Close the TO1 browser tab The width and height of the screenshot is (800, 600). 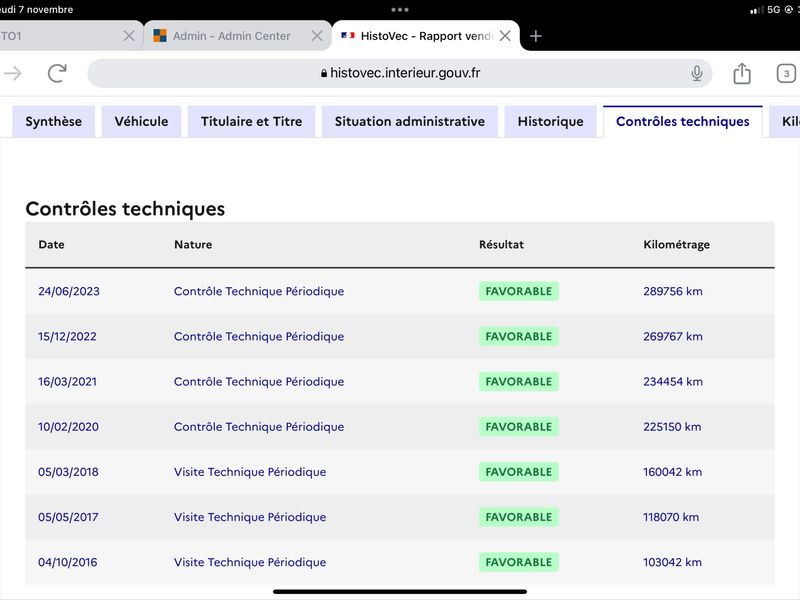click(x=129, y=36)
